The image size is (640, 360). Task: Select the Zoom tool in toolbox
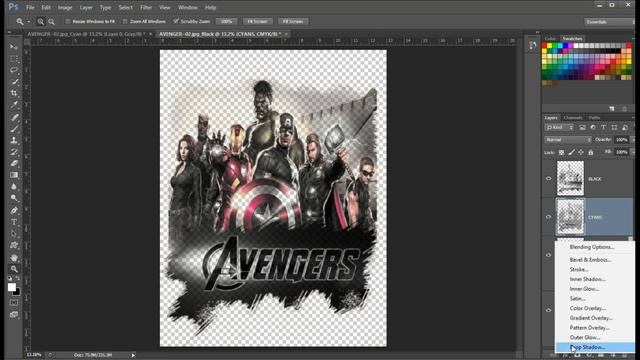click(14, 269)
